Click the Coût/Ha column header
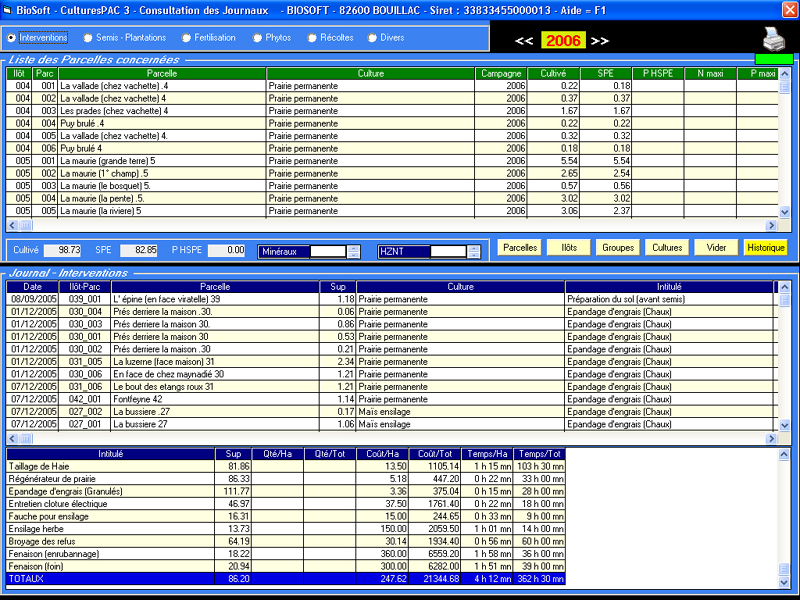 click(x=383, y=454)
